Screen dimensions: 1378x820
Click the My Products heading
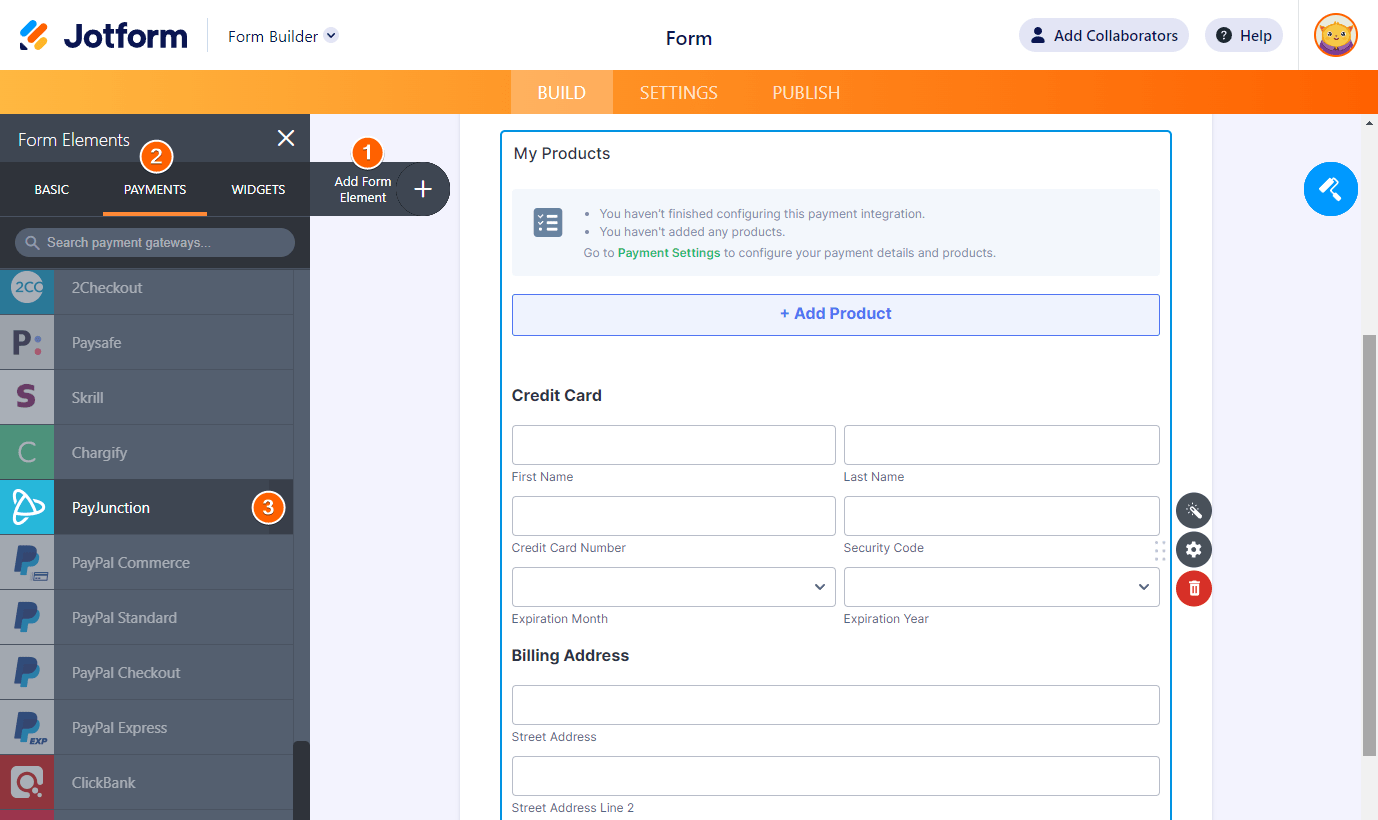click(x=562, y=154)
